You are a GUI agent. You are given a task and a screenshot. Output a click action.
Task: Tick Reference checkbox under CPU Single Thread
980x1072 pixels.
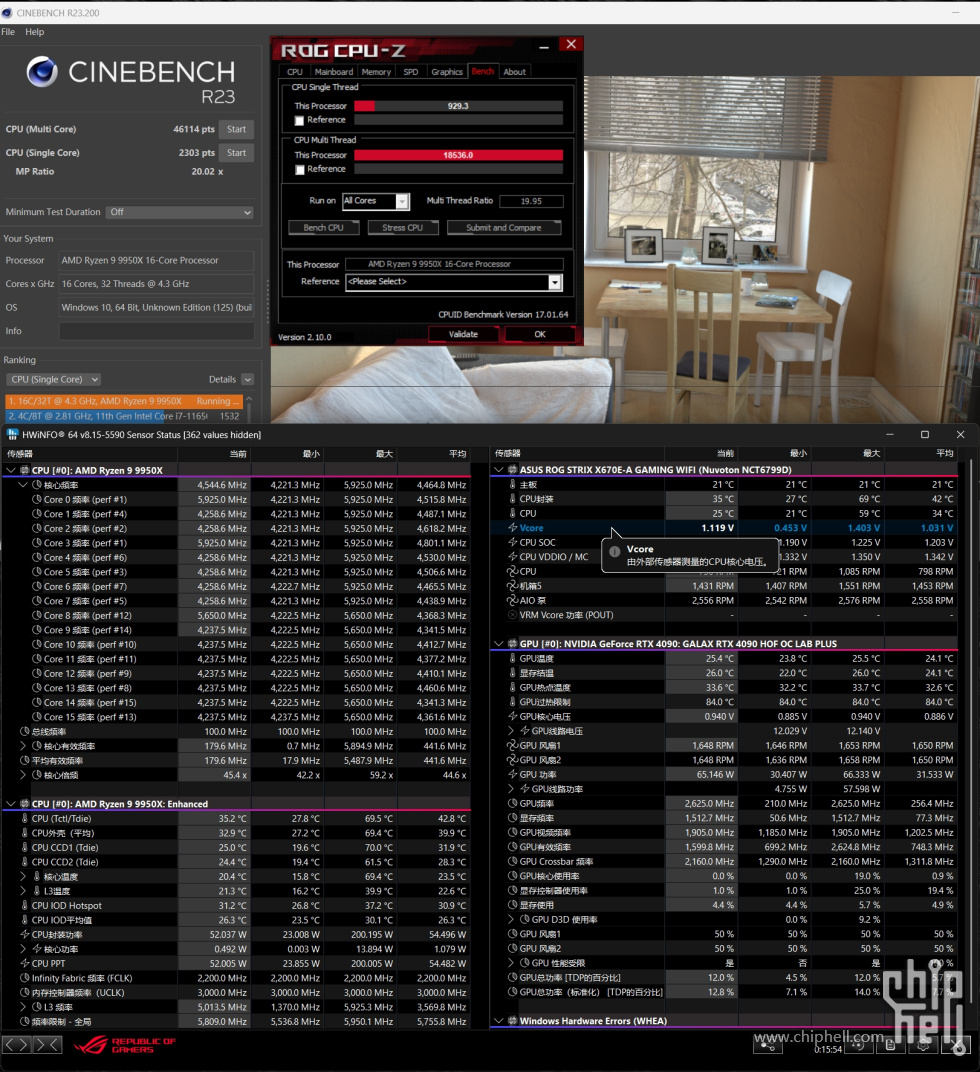[299, 120]
